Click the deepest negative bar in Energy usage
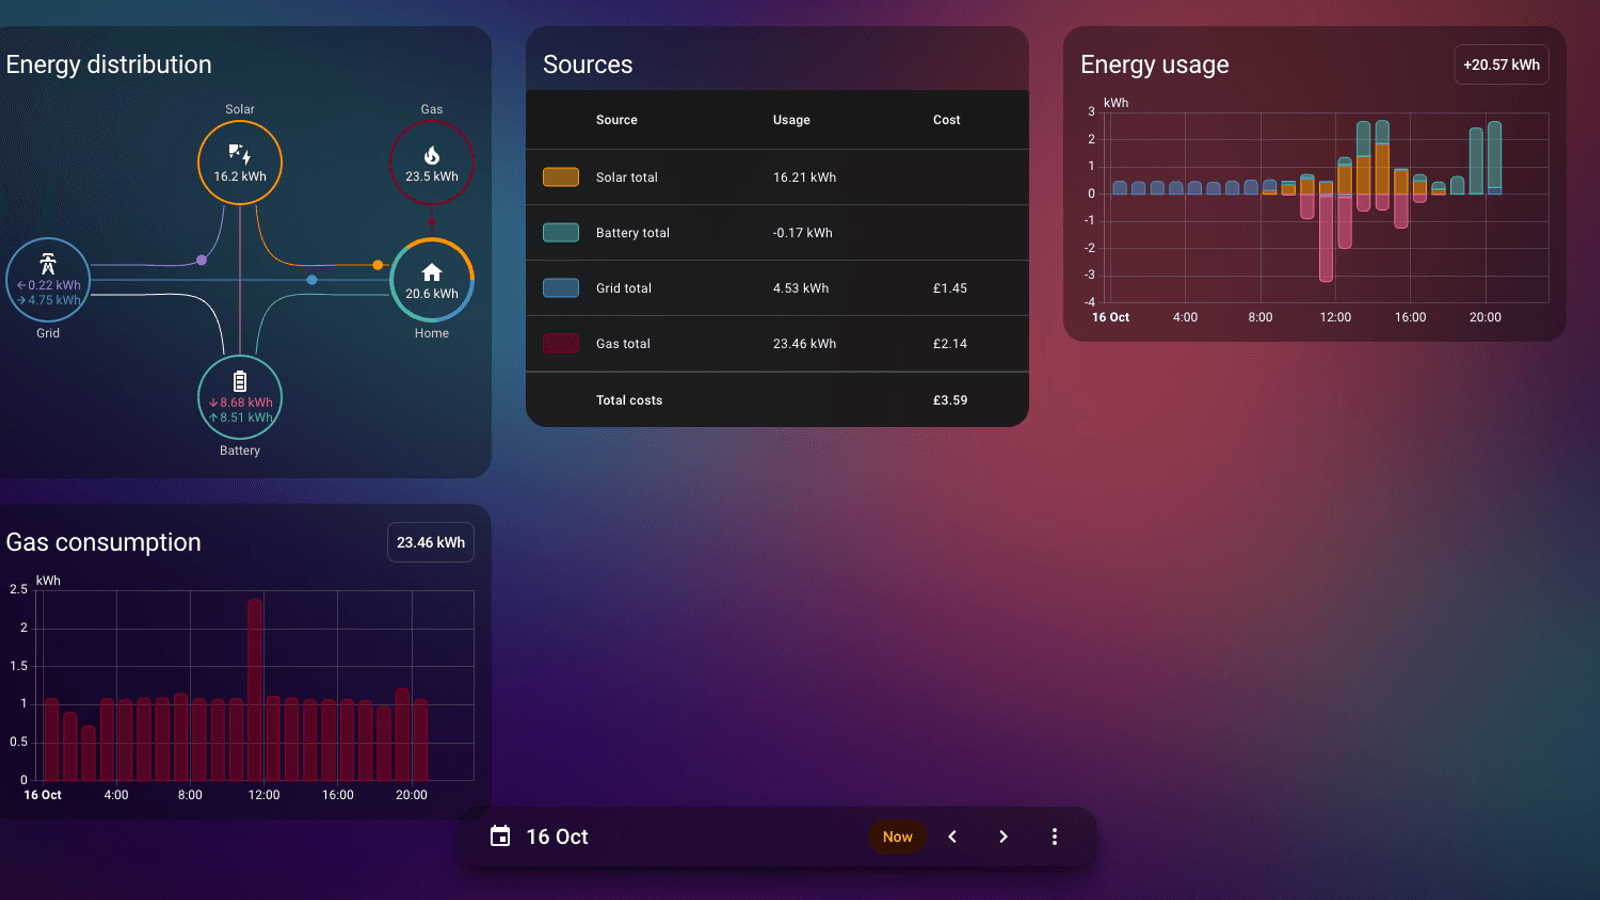This screenshot has width=1600, height=900. click(1326, 238)
